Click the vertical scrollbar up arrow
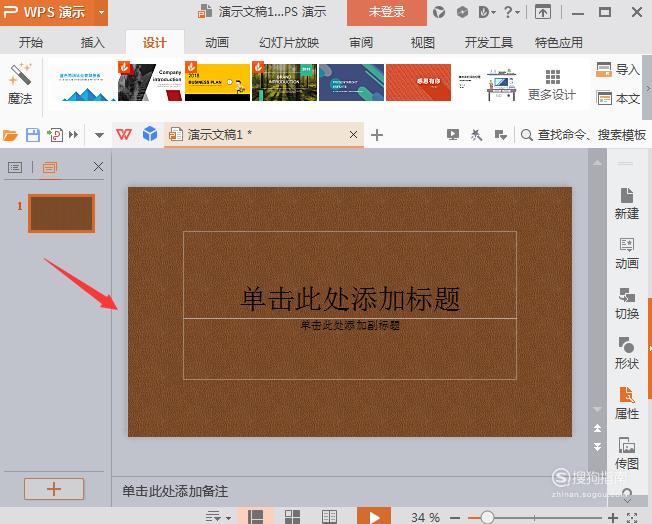The width and height of the screenshot is (652, 524). (598, 163)
